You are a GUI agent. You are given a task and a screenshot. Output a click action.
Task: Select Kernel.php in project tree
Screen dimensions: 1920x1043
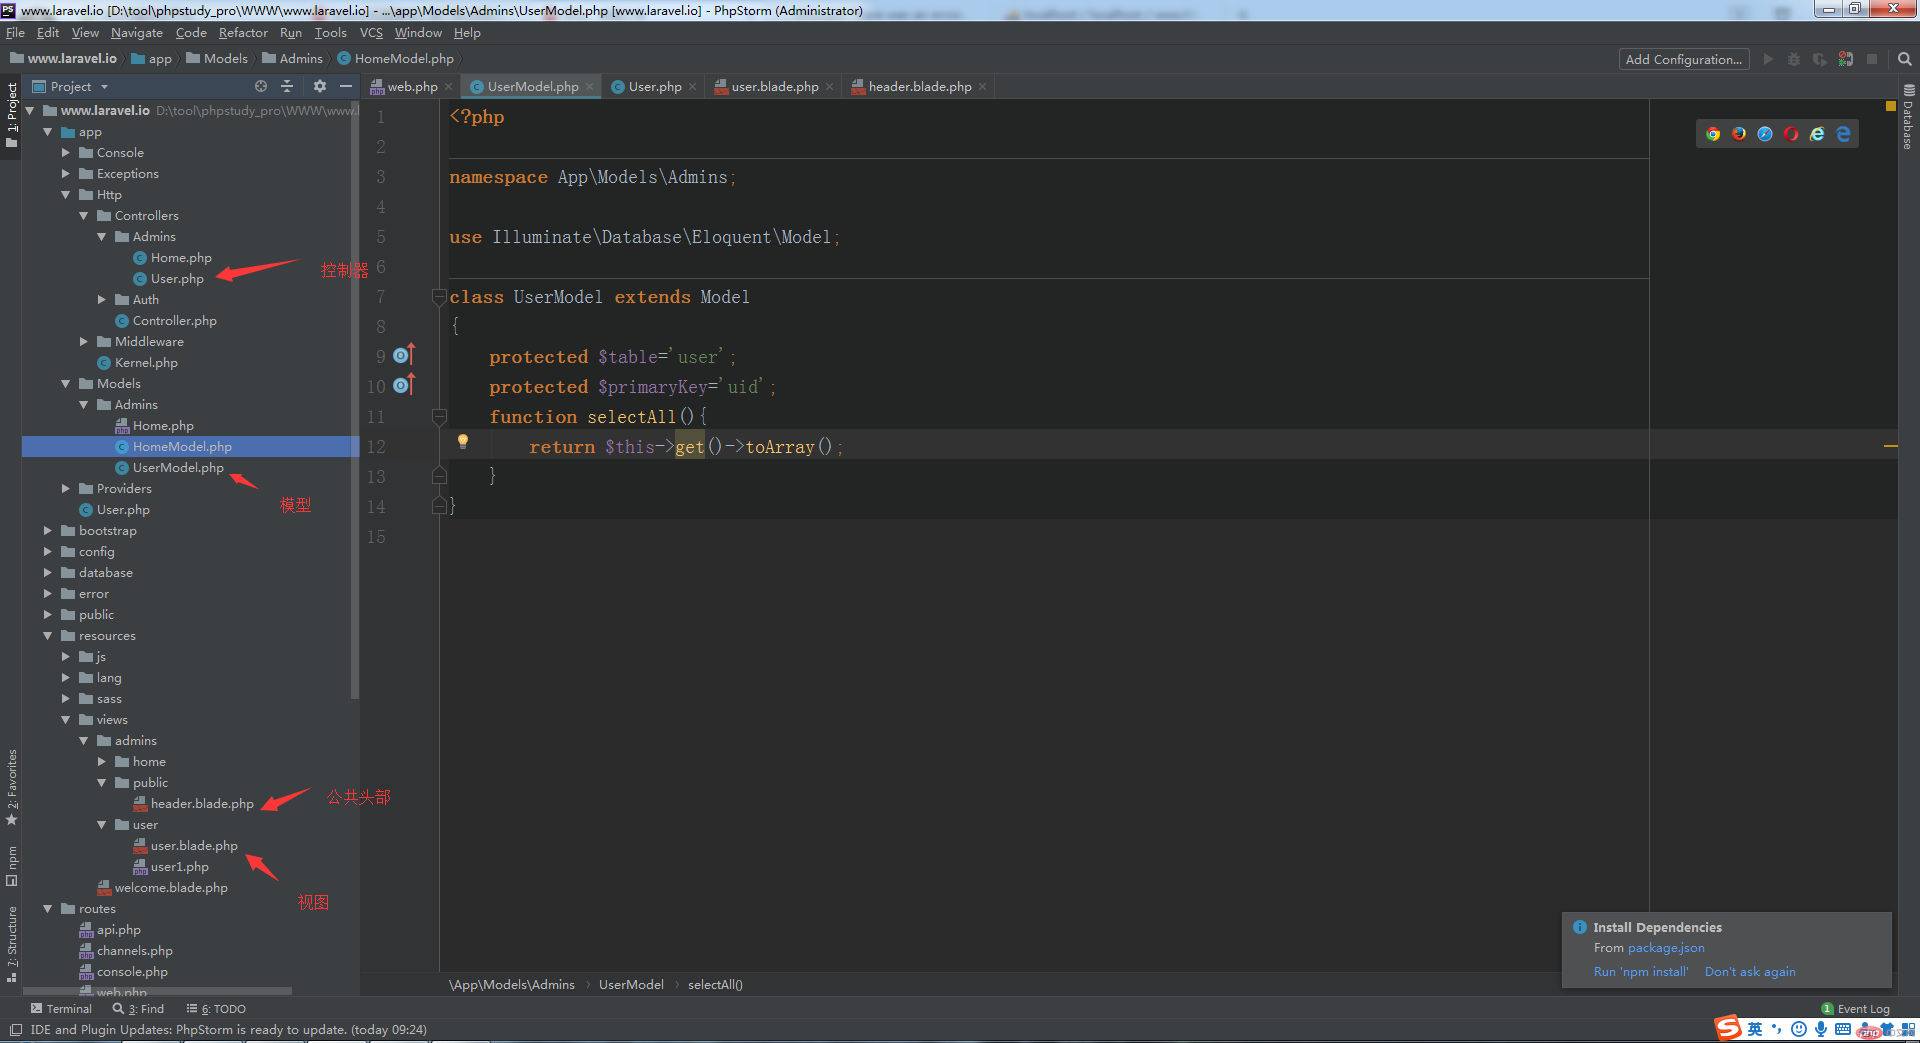(146, 363)
